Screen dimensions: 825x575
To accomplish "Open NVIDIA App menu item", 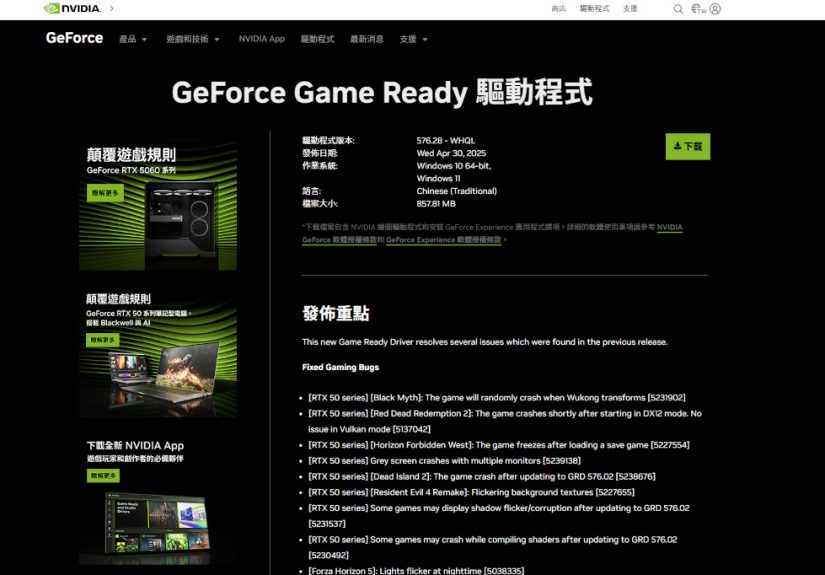I will (x=261, y=39).
